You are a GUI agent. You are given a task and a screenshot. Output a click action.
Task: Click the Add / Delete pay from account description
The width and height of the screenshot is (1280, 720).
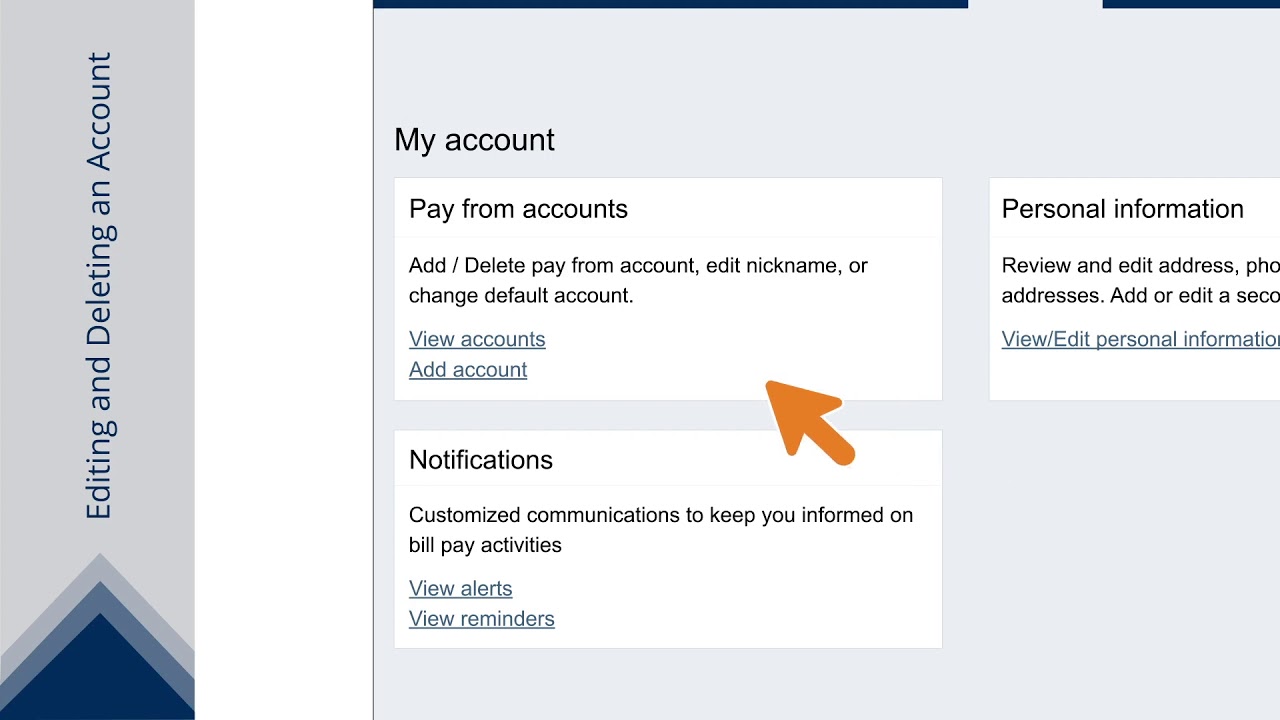(x=638, y=280)
